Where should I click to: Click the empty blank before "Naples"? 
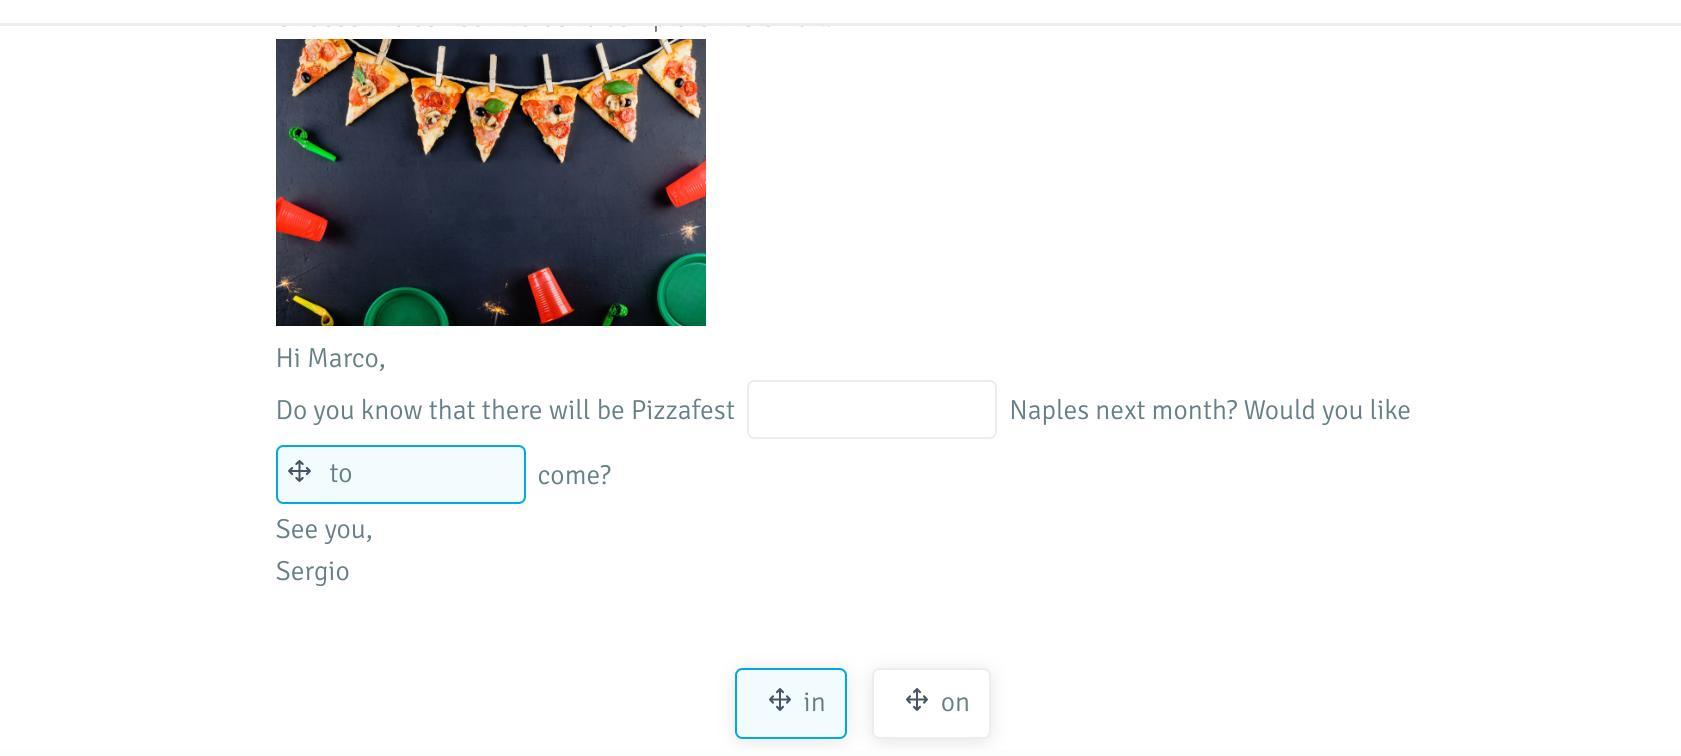coord(872,409)
